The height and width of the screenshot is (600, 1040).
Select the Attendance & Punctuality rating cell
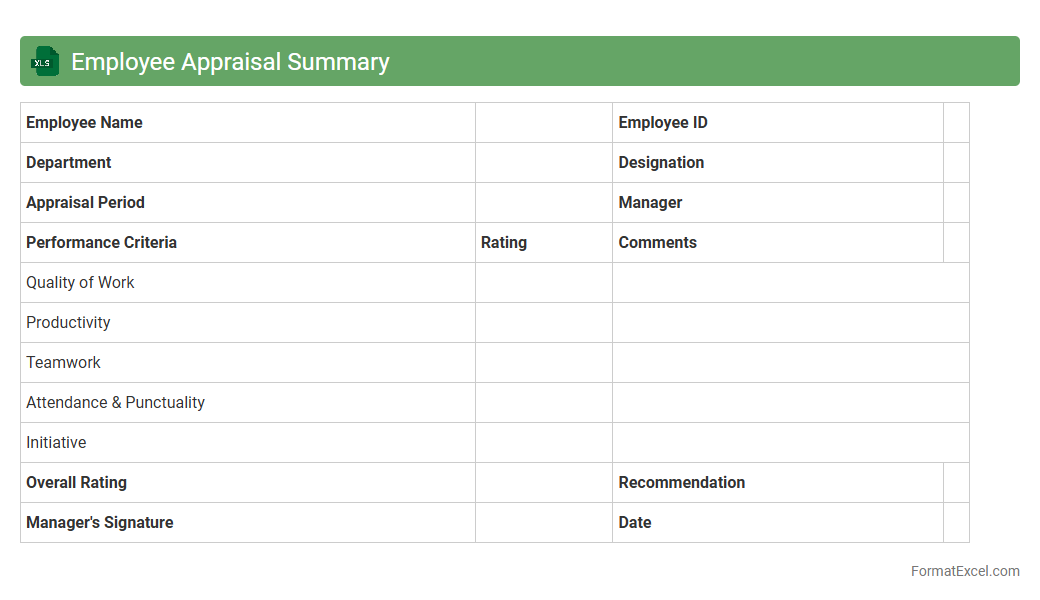tap(543, 403)
